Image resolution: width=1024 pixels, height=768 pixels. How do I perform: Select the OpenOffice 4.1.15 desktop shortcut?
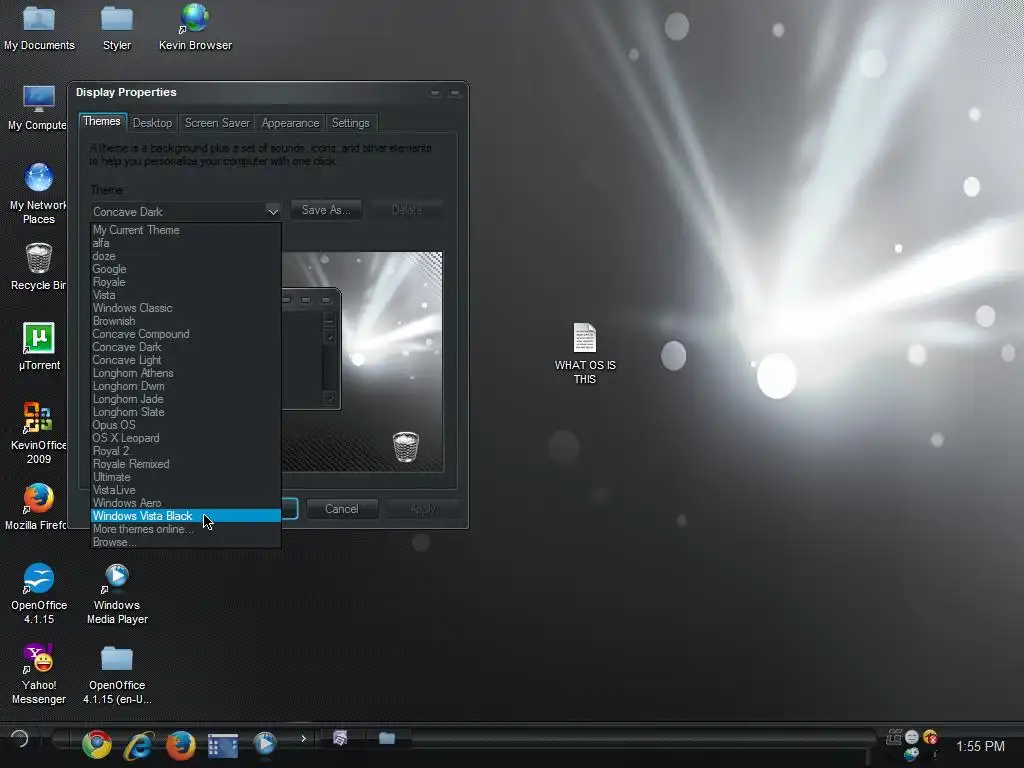pyautogui.click(x=39, y=594)
